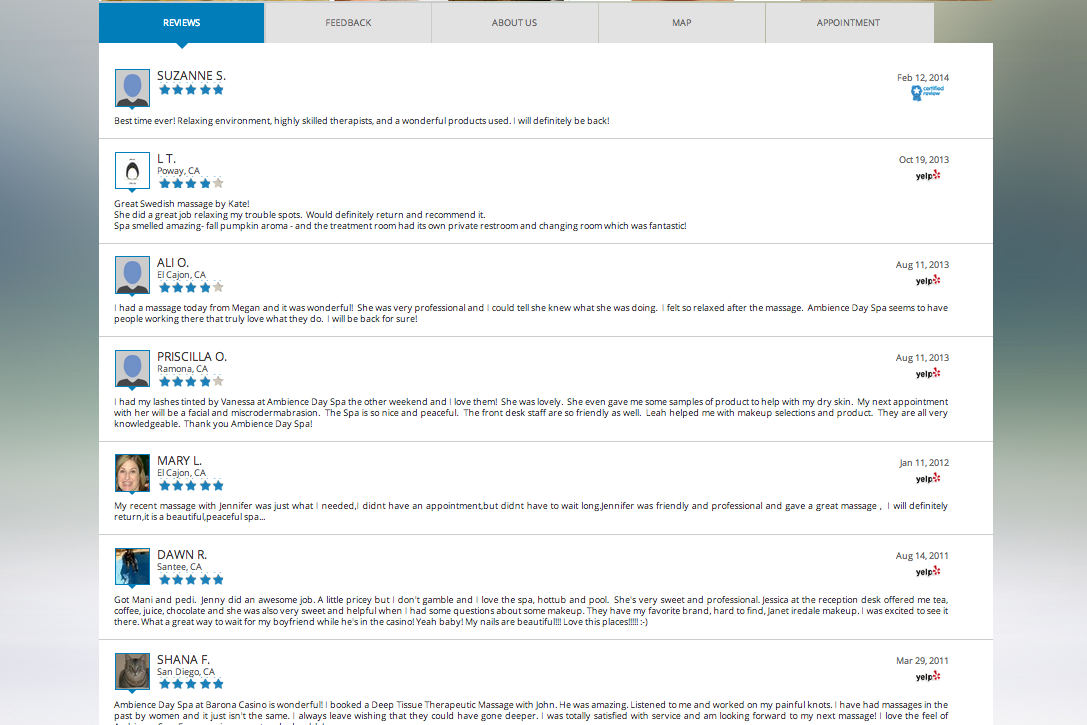Click the Yelp logo on Priscilla O.'s review

coord(928,374)
